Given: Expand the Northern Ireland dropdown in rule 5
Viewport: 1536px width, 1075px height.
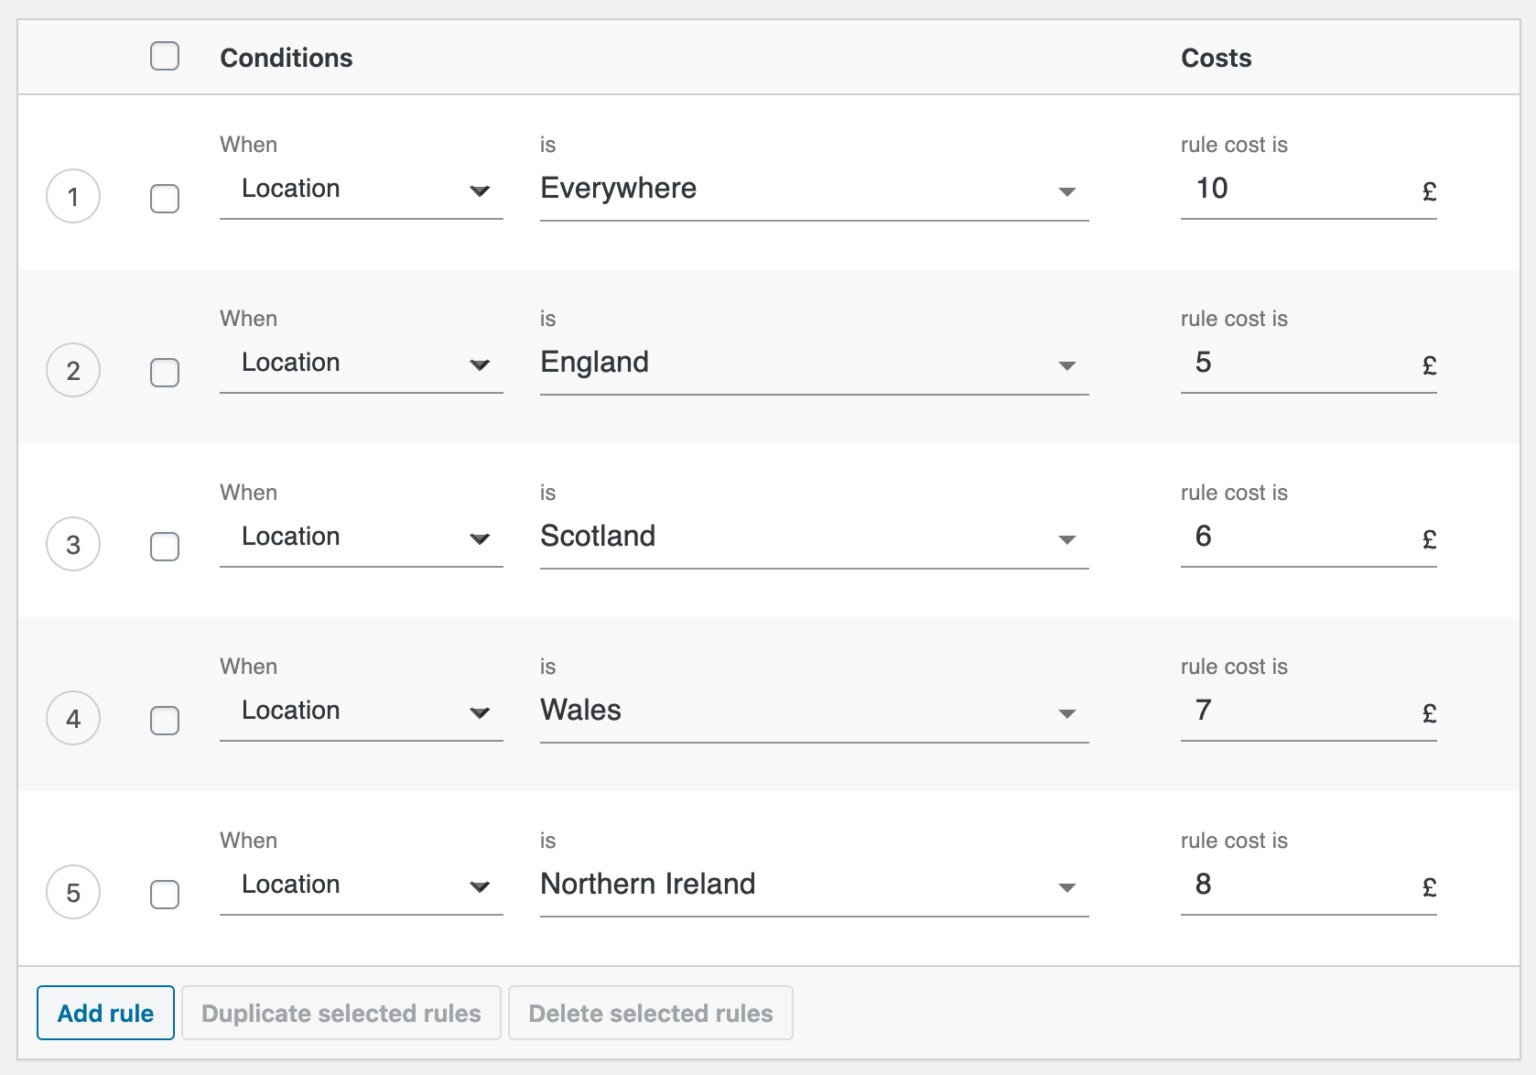Looking at the screenshot, I should click(1068, 887).
